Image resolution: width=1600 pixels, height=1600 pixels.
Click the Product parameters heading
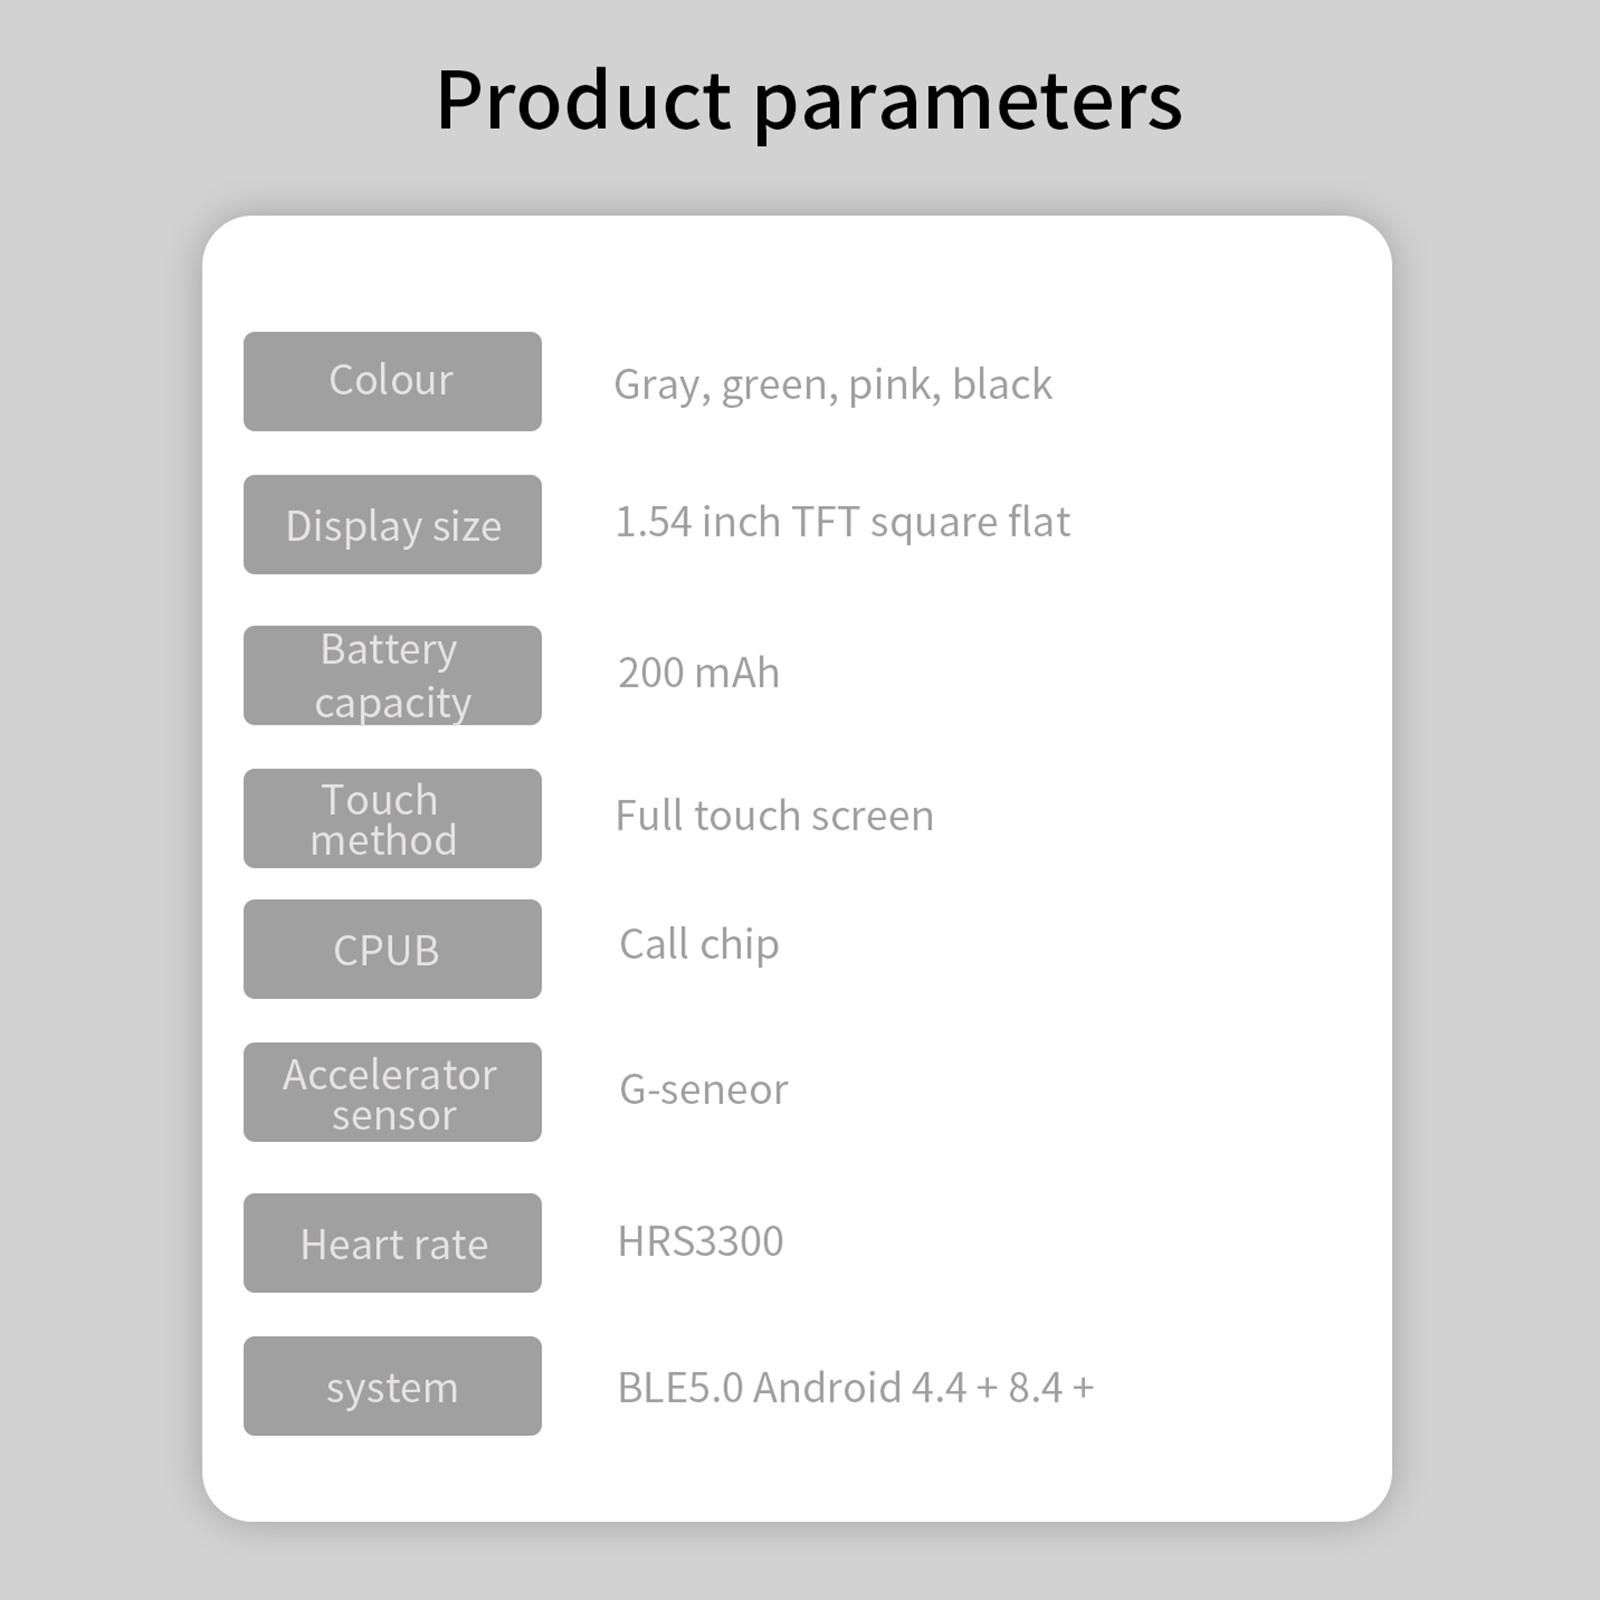(809, 104)
